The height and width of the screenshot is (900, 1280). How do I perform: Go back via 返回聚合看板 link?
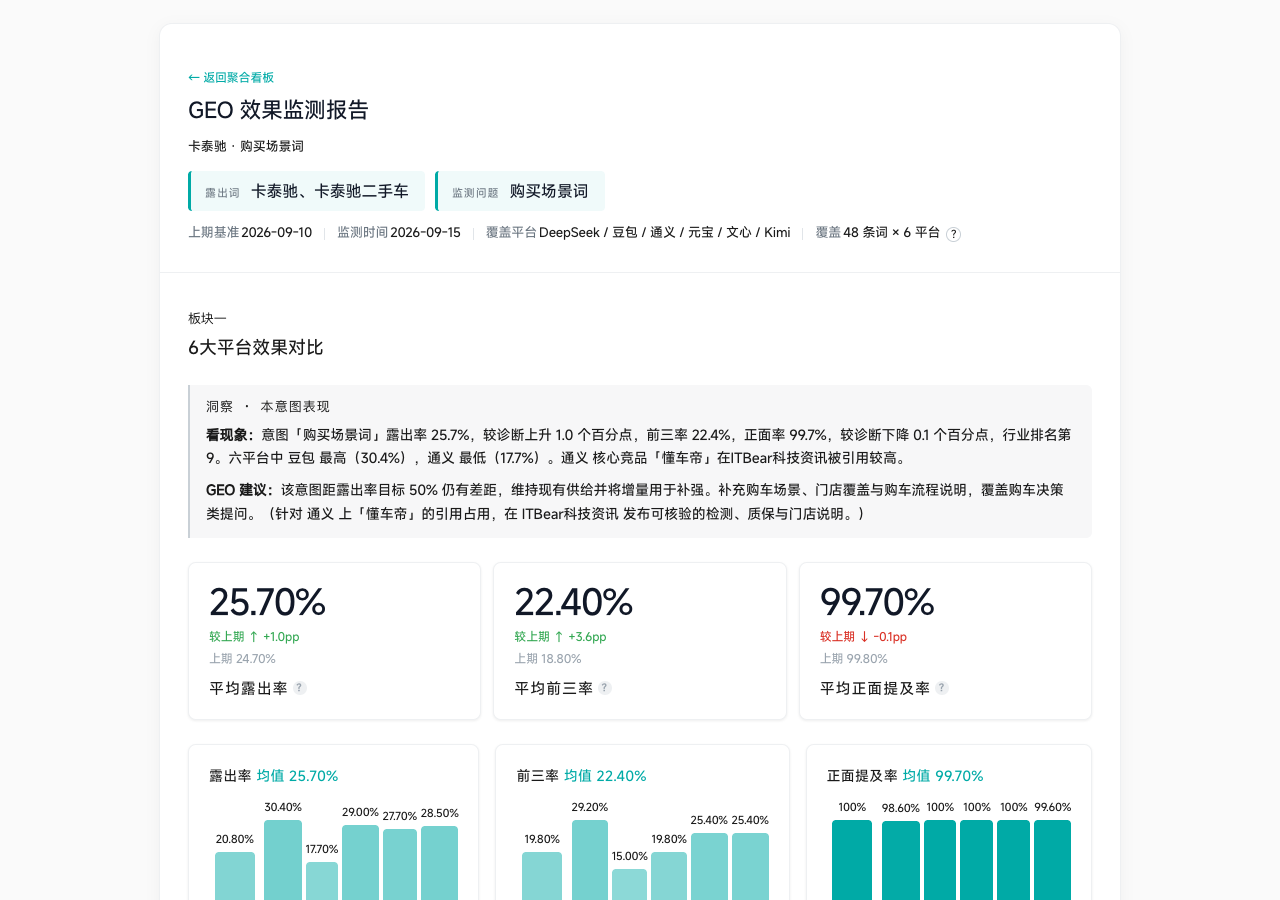231,77
